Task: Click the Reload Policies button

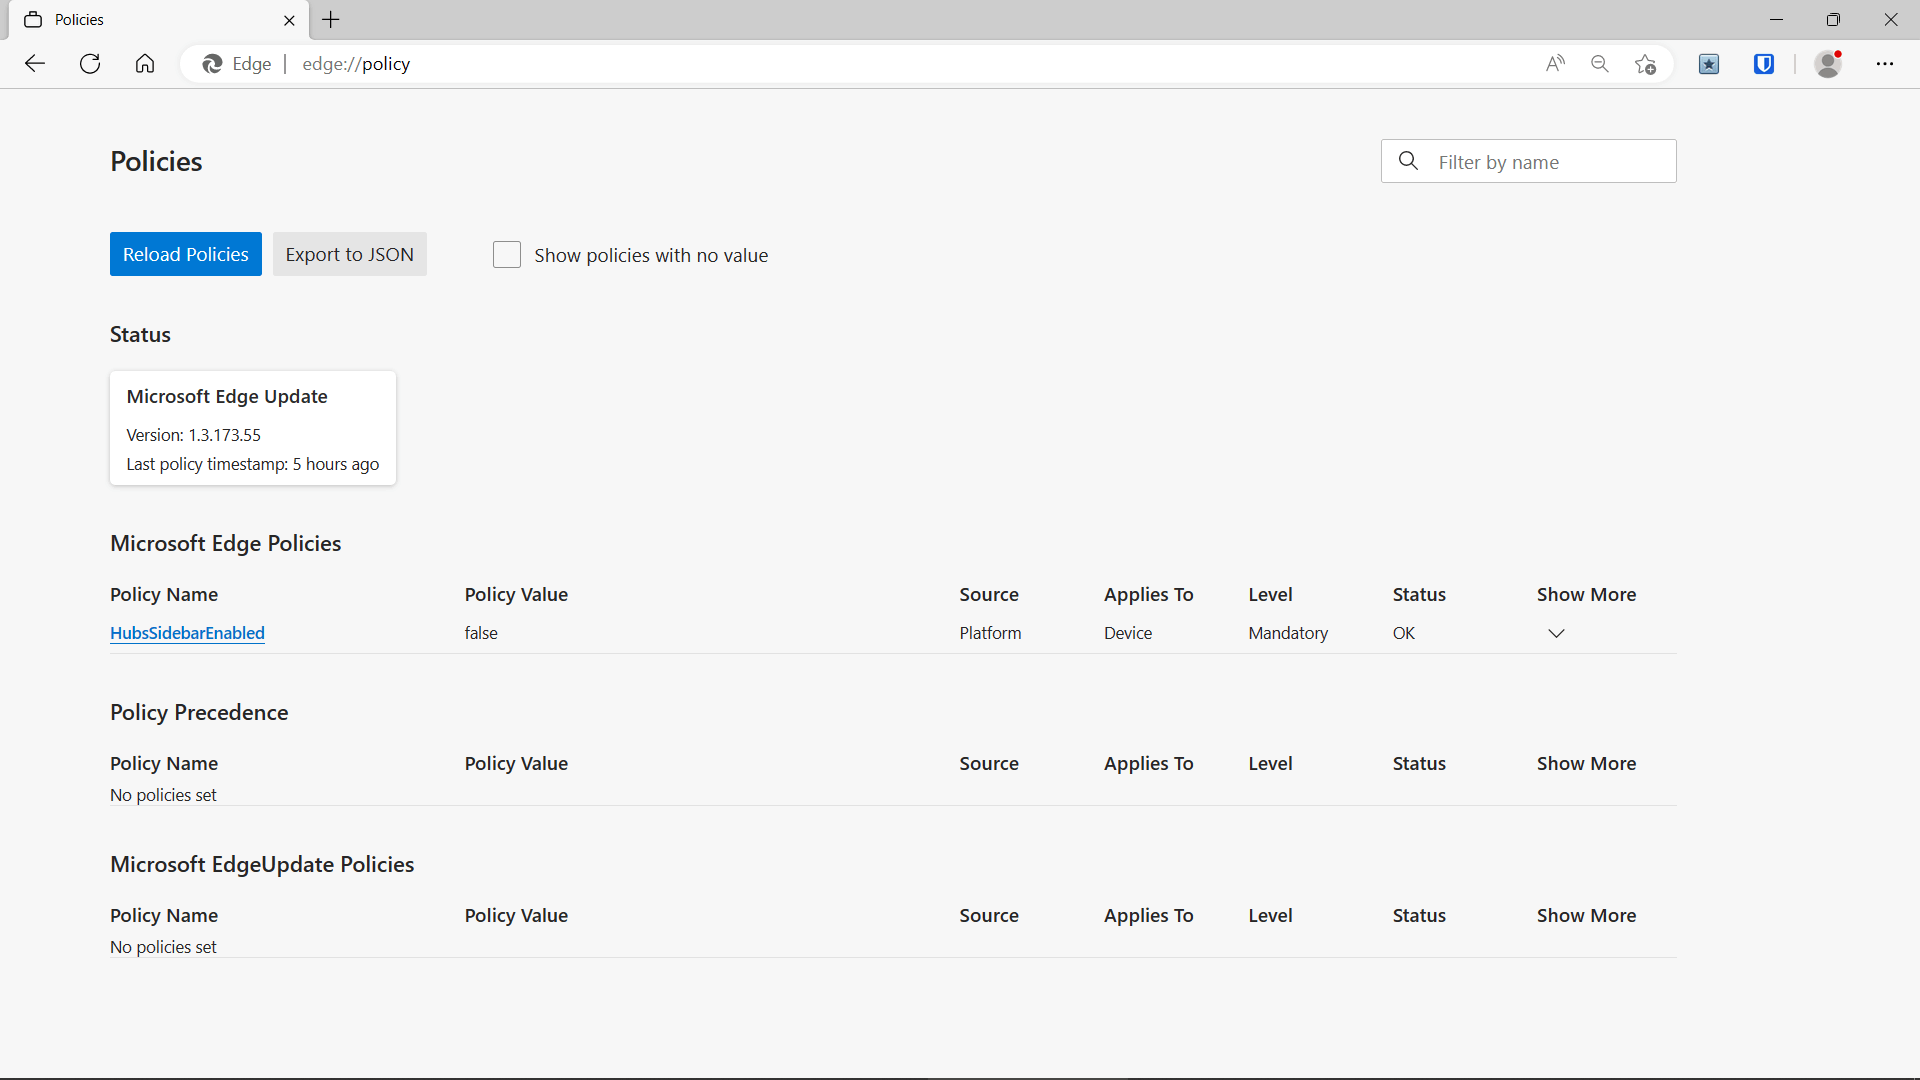Action: pos(186,254)
